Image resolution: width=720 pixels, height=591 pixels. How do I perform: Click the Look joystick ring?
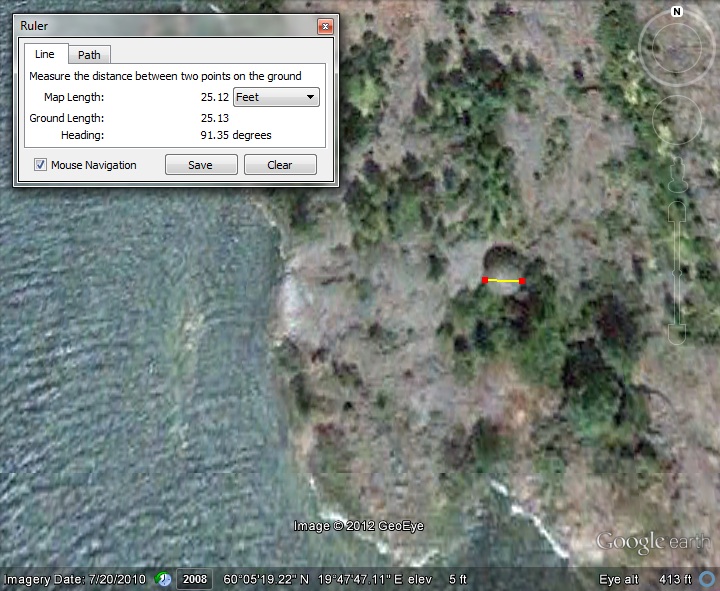677,45
